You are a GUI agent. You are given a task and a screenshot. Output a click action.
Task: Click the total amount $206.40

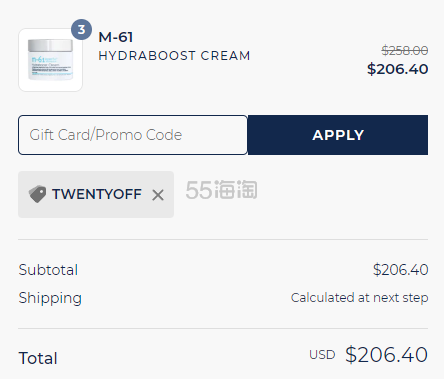pyautogui.click(x=386, y=354)
